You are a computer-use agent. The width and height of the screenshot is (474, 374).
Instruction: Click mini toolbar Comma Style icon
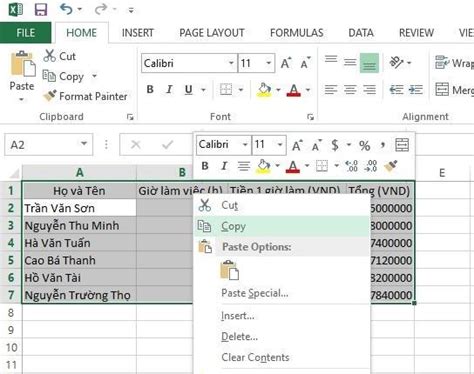pyautogui.click(x=383, y=145)
